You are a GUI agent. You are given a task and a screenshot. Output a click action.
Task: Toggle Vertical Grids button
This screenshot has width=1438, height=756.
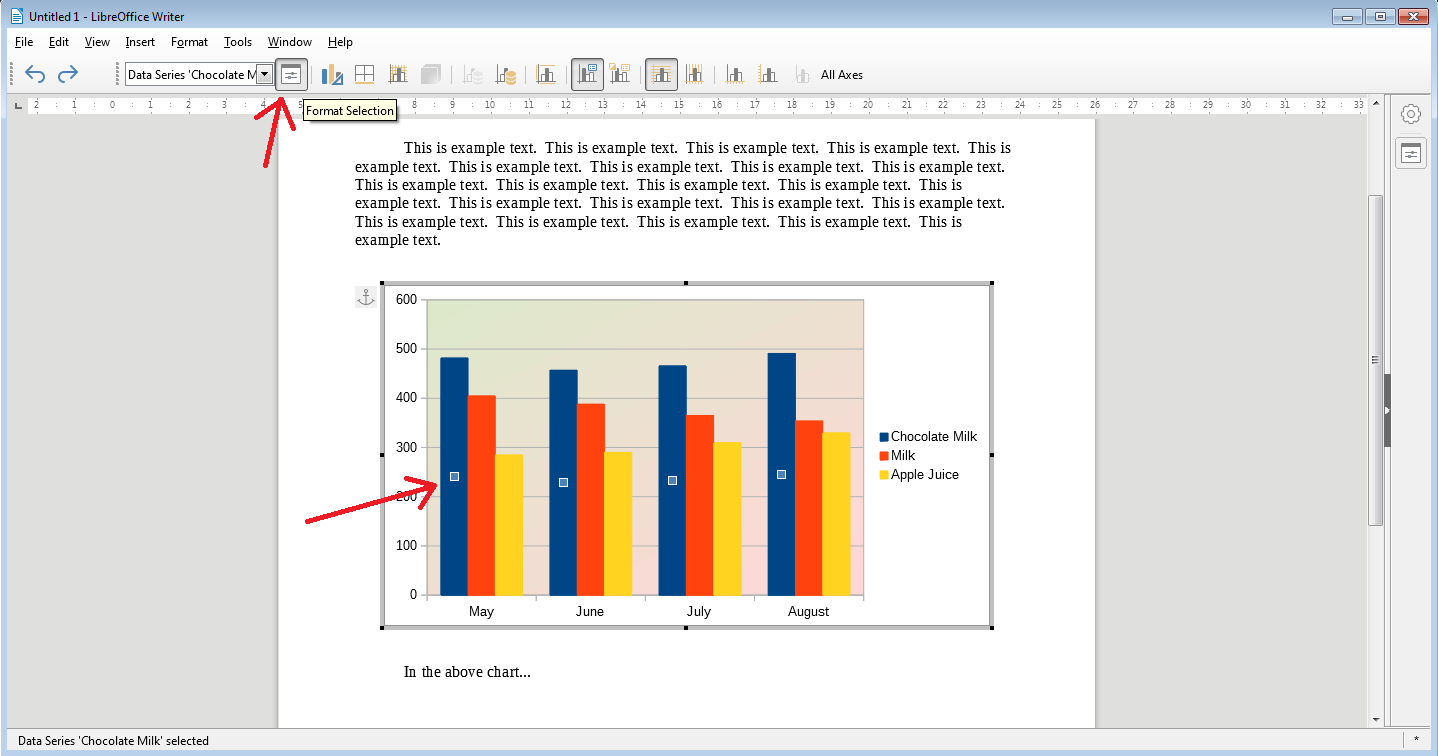pos(694,75)
